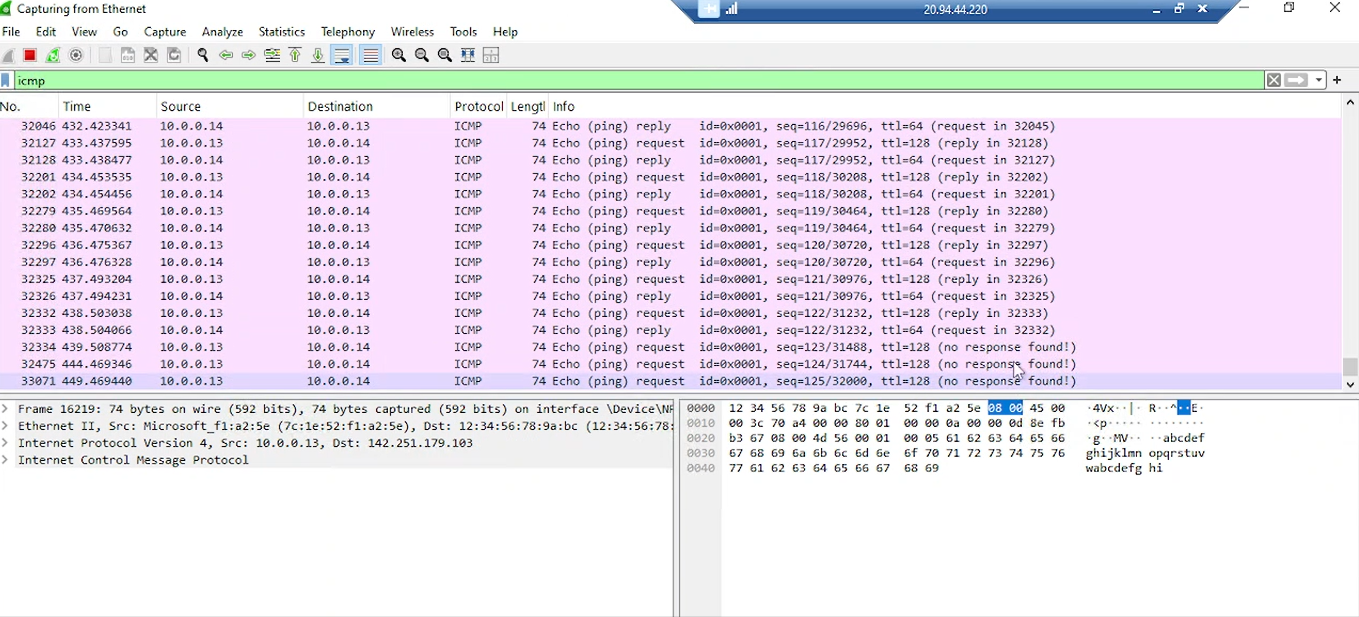1359x617 pixels.
Task: Sort packets by Destination column
Action: tap(376, 106)
